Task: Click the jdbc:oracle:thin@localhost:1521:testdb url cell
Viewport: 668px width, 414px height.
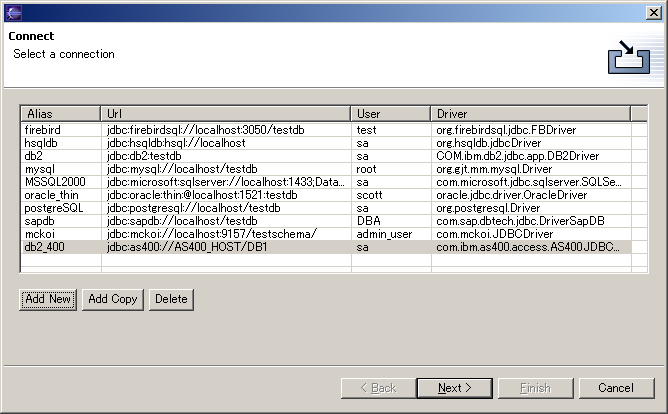Action: 202,195
